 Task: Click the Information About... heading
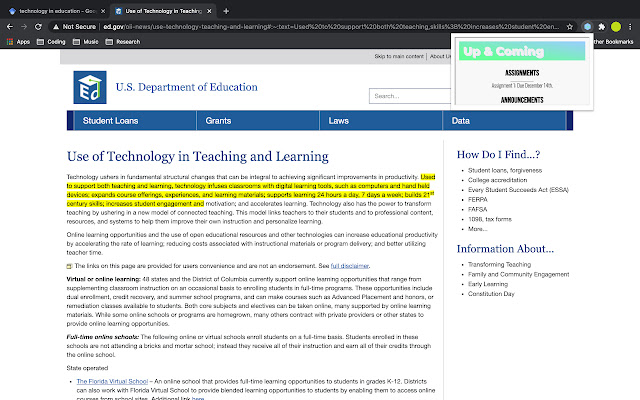(x=505, y=249)
